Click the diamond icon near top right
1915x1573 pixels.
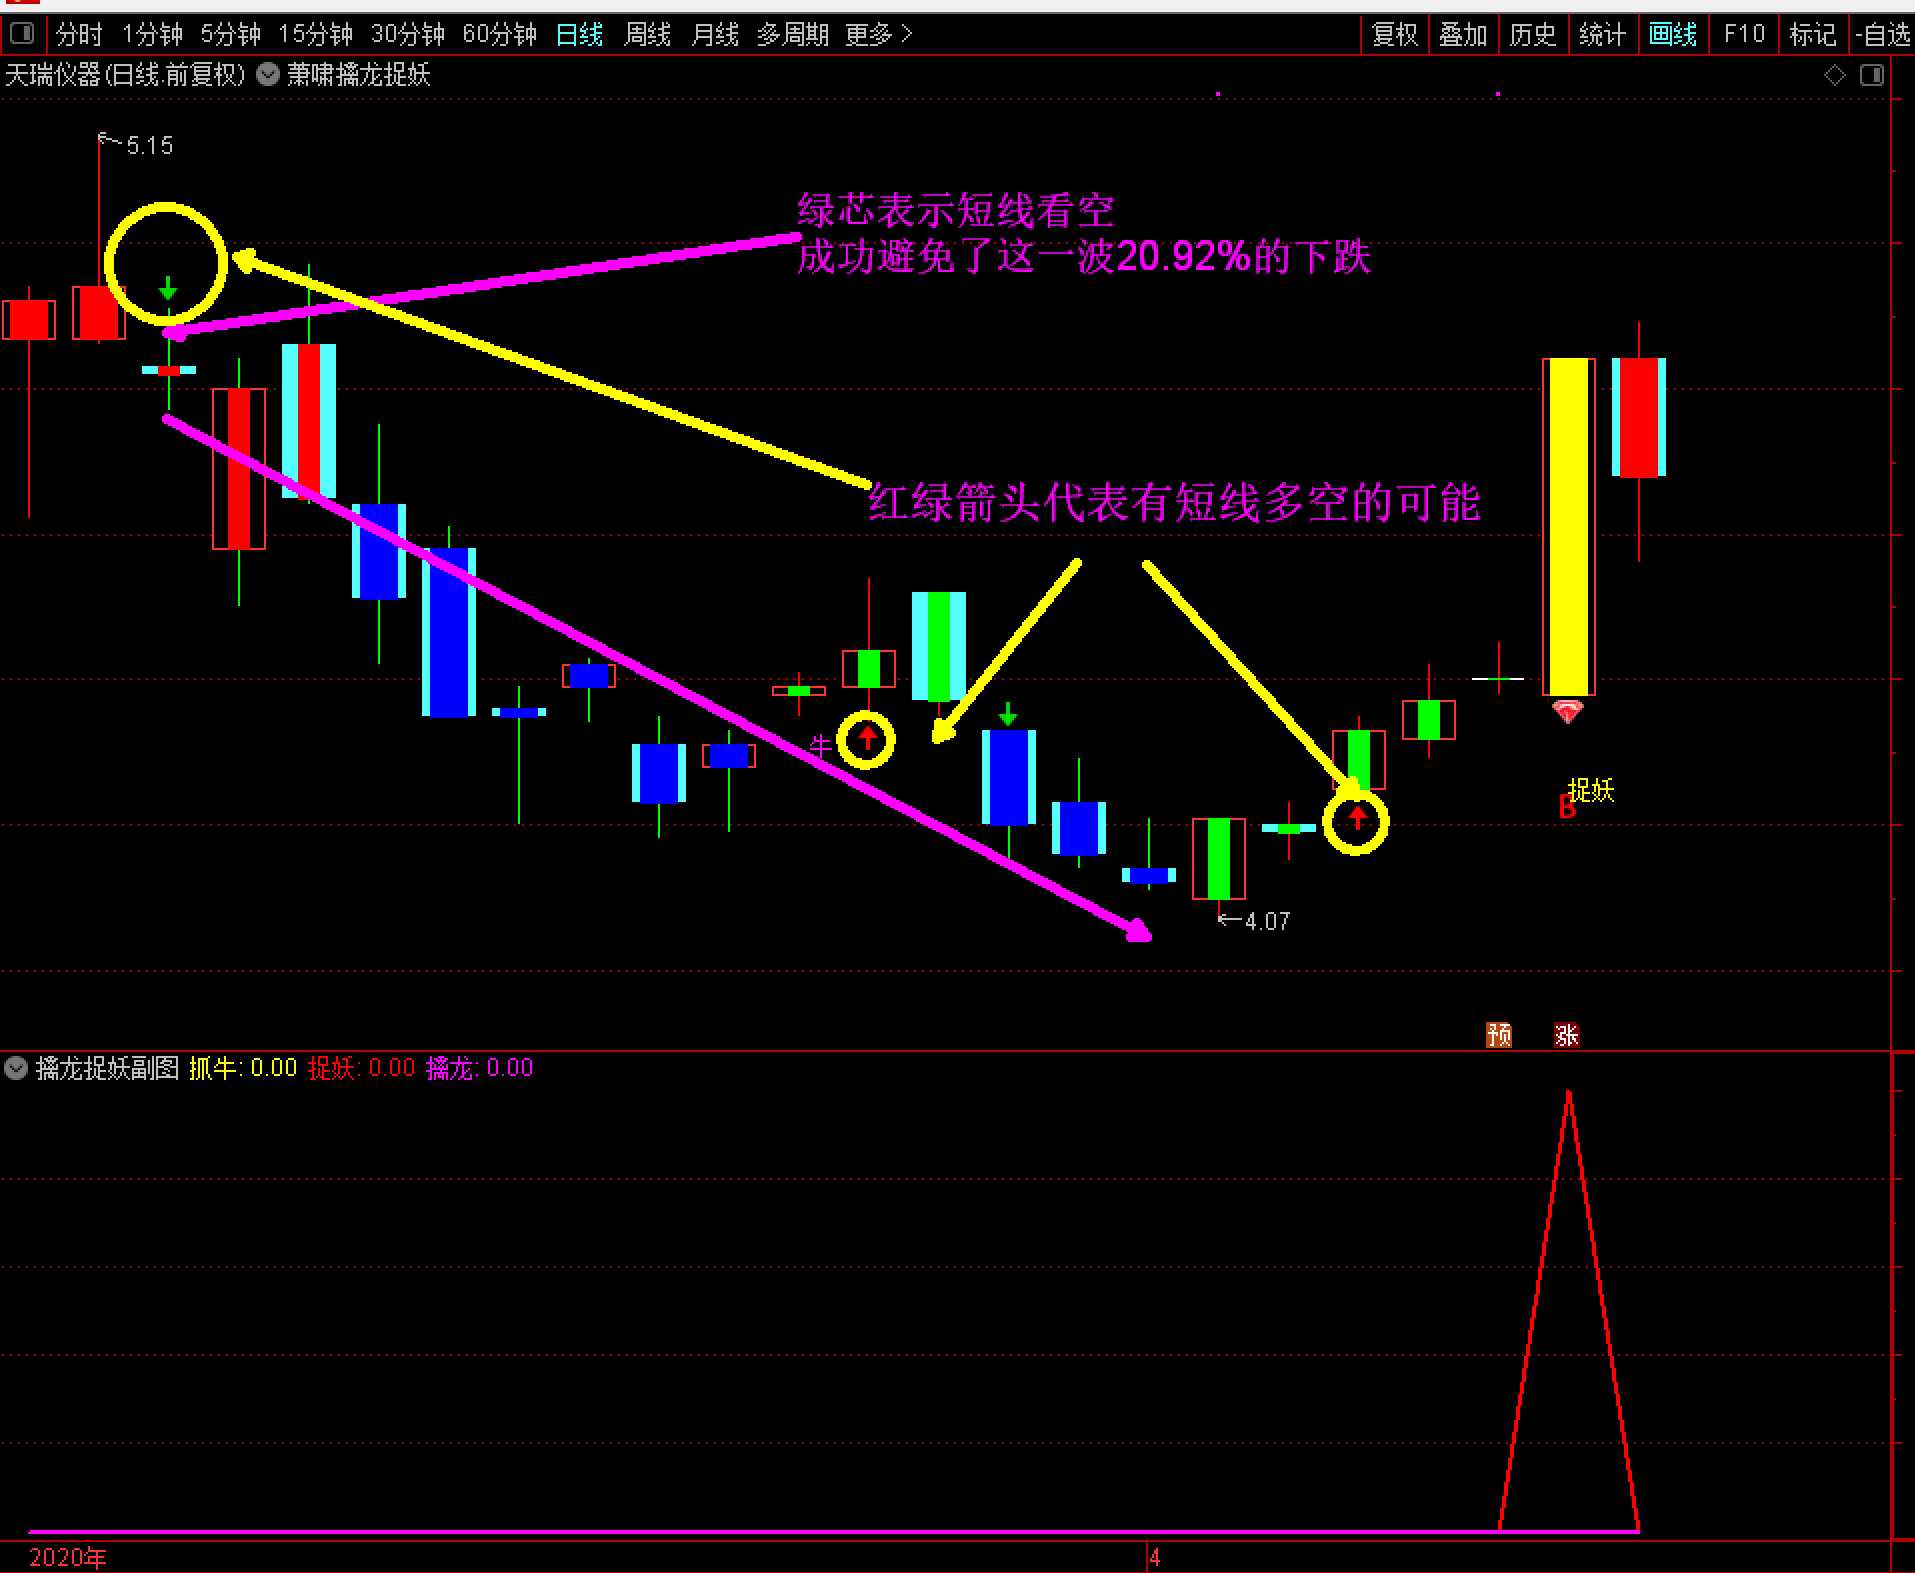[1835, 76]
